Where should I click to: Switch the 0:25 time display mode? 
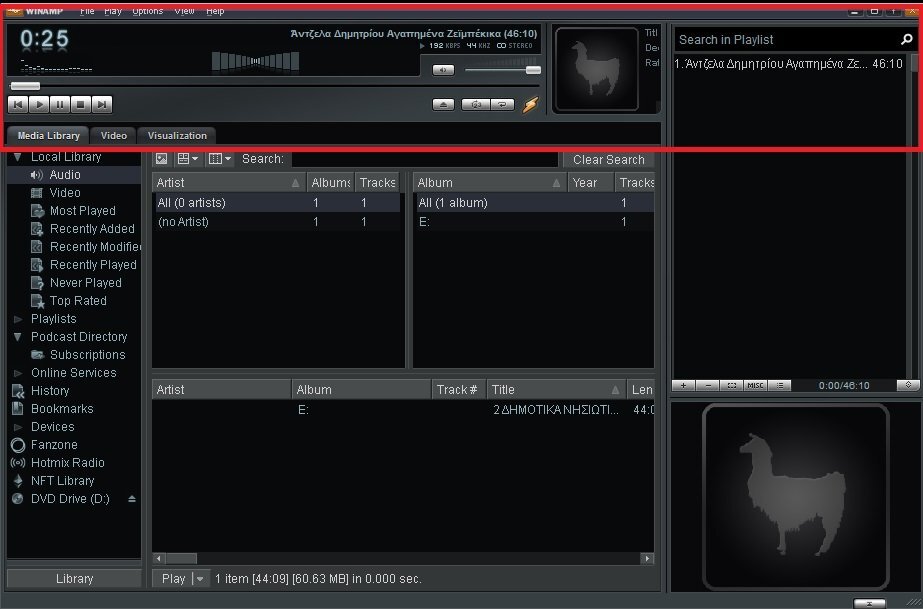[x=45, y=39]
